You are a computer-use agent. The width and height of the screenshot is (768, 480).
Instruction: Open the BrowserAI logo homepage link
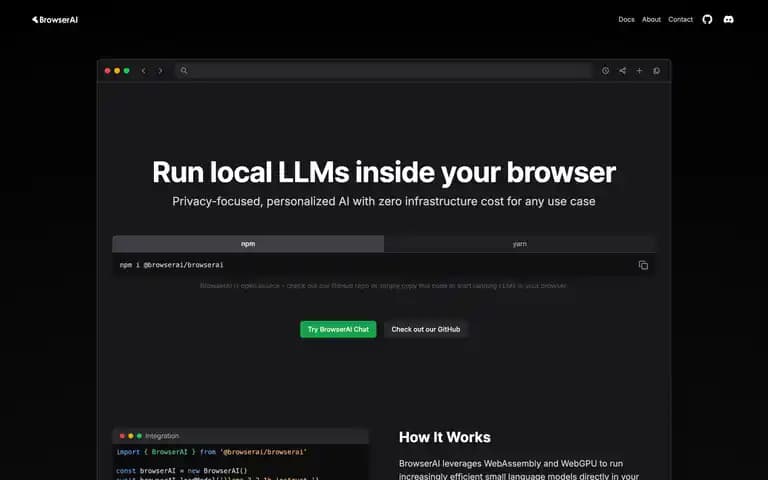55,20
